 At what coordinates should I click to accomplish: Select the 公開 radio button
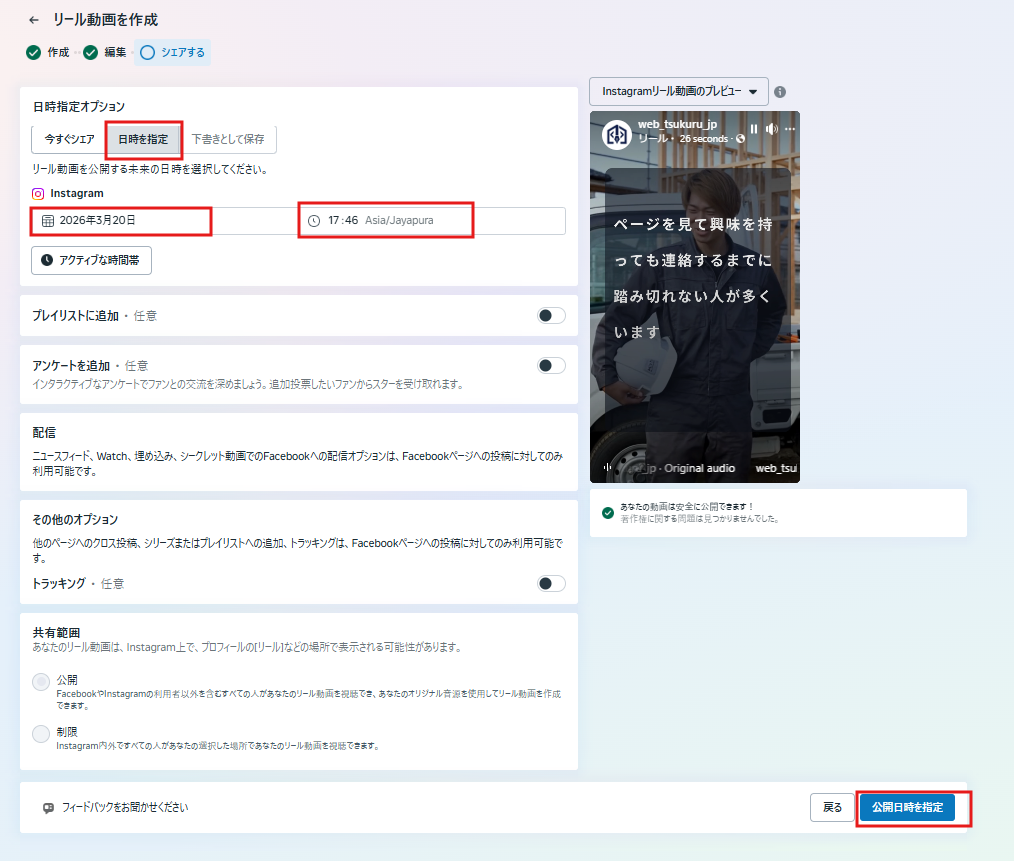tap(41, 682)
